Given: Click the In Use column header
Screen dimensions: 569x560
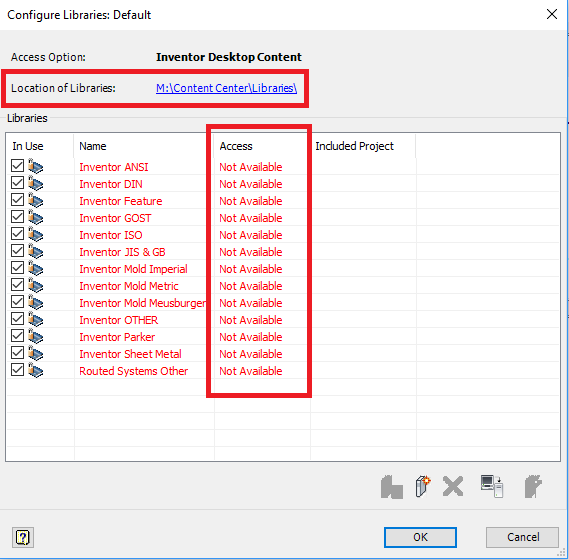Looking at the screenshot, I should tap(28, 146).
